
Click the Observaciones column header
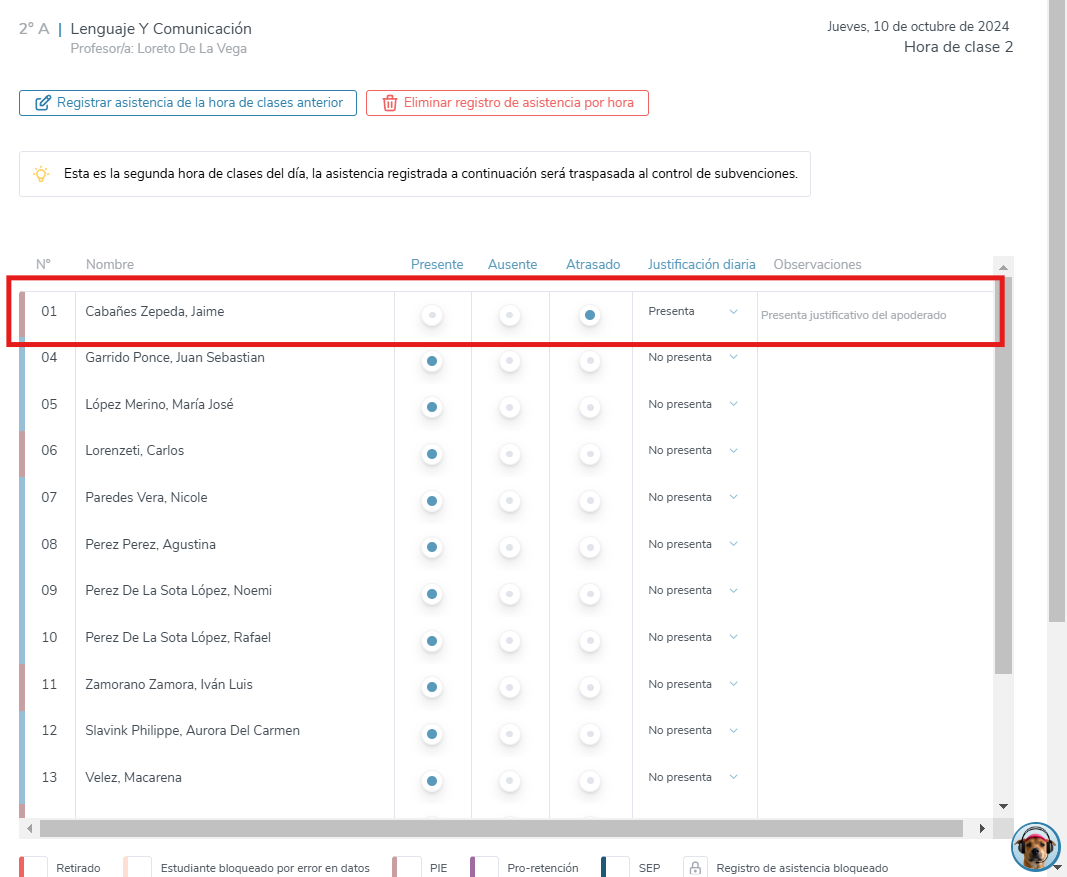tap(817, 265)
